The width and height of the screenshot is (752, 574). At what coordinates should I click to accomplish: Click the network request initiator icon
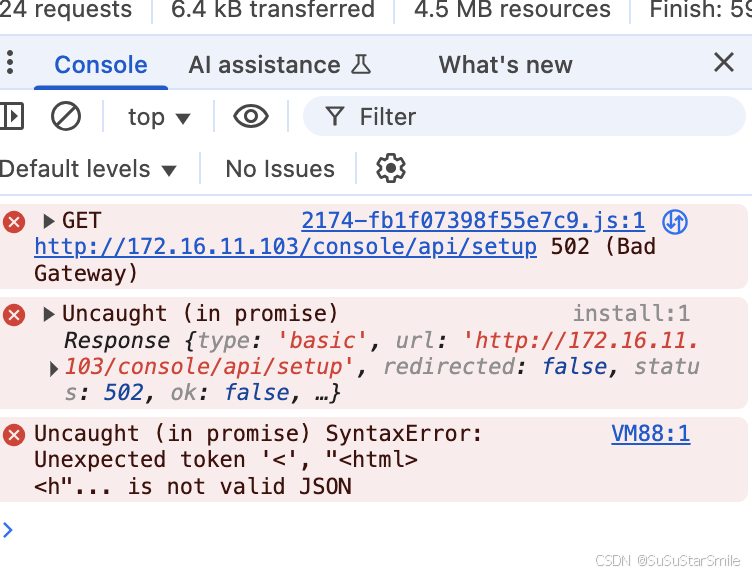(675, 222)
